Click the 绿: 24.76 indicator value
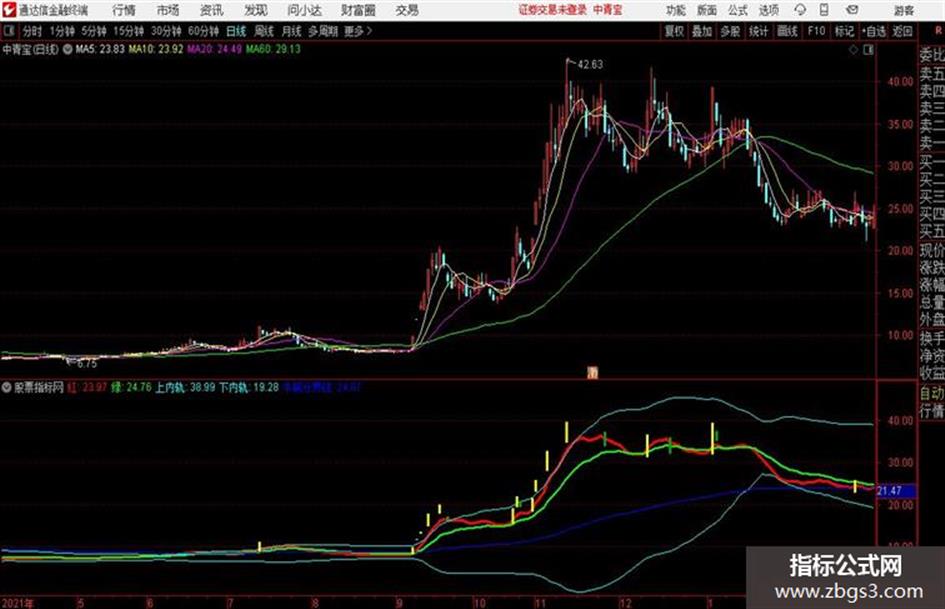Viewport: 945px width, 609px height. coord(131,388)
